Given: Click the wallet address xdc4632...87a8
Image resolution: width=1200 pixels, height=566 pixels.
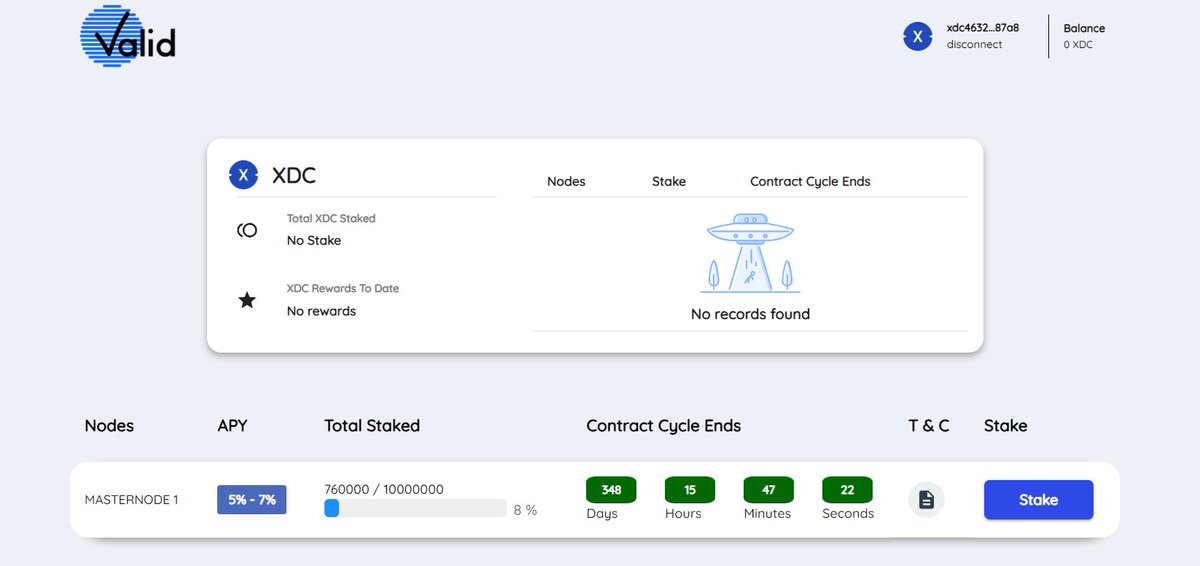Looking at the screenshot, I should 983,28.
